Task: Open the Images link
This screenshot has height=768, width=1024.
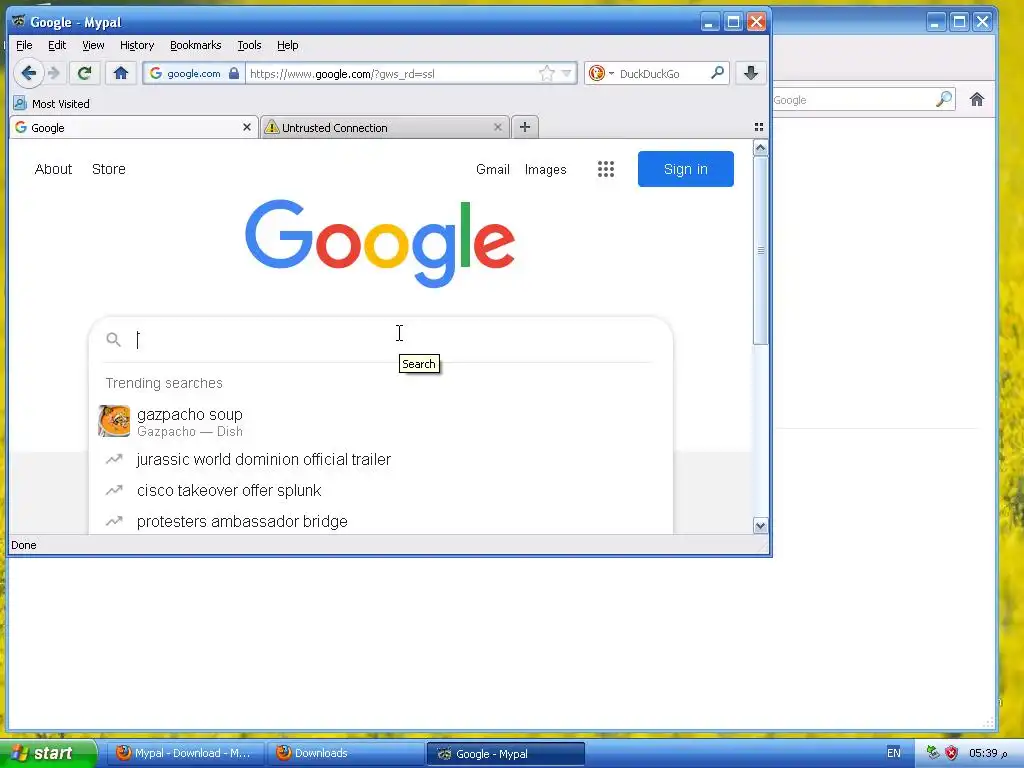Action: (545, 169)
